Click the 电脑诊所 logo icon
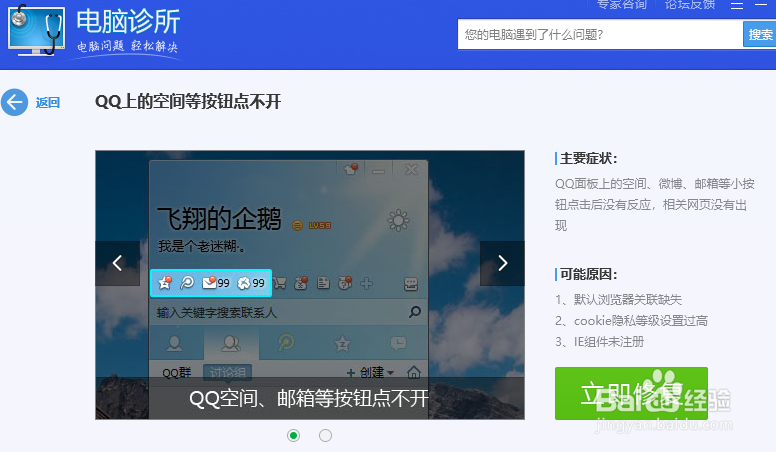776x452 pixels. pyautogui.click(x=37, y=31)
